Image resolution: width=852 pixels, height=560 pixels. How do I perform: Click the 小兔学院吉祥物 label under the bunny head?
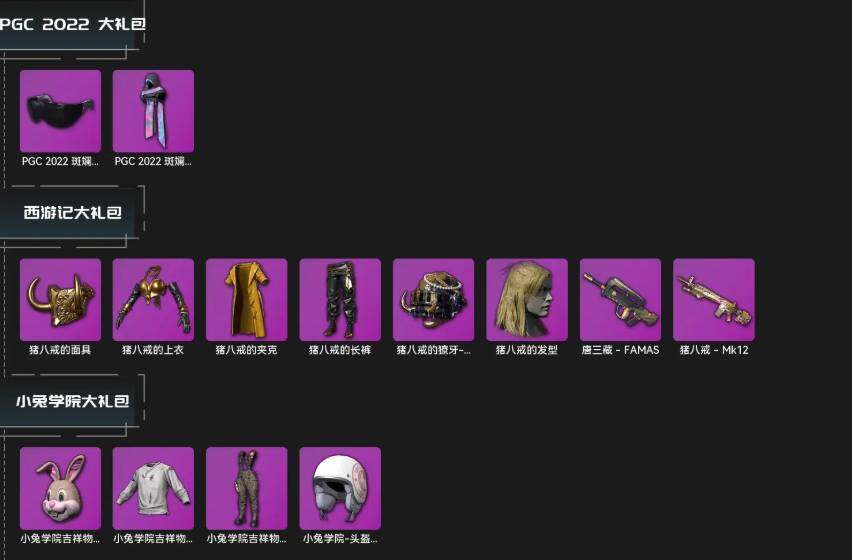(60, 539)
